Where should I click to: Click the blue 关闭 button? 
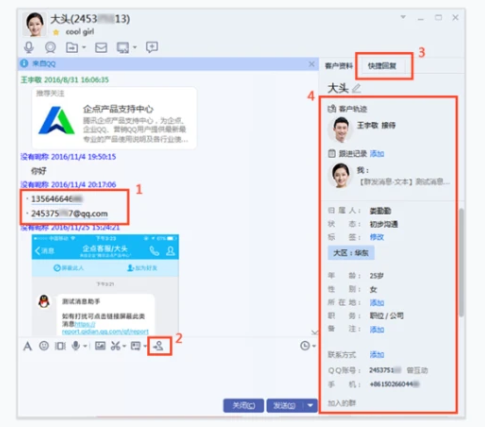click(244, 405)
